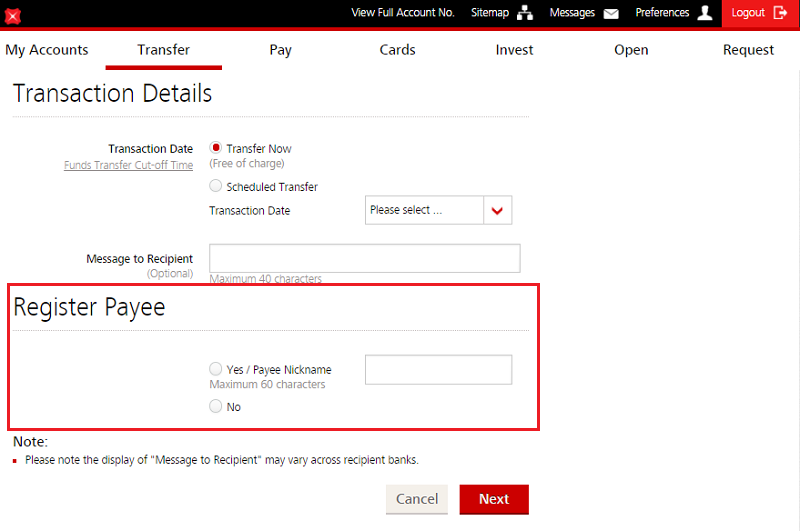
Task: Open the Sitemap icon
Action: pos(525,14)
